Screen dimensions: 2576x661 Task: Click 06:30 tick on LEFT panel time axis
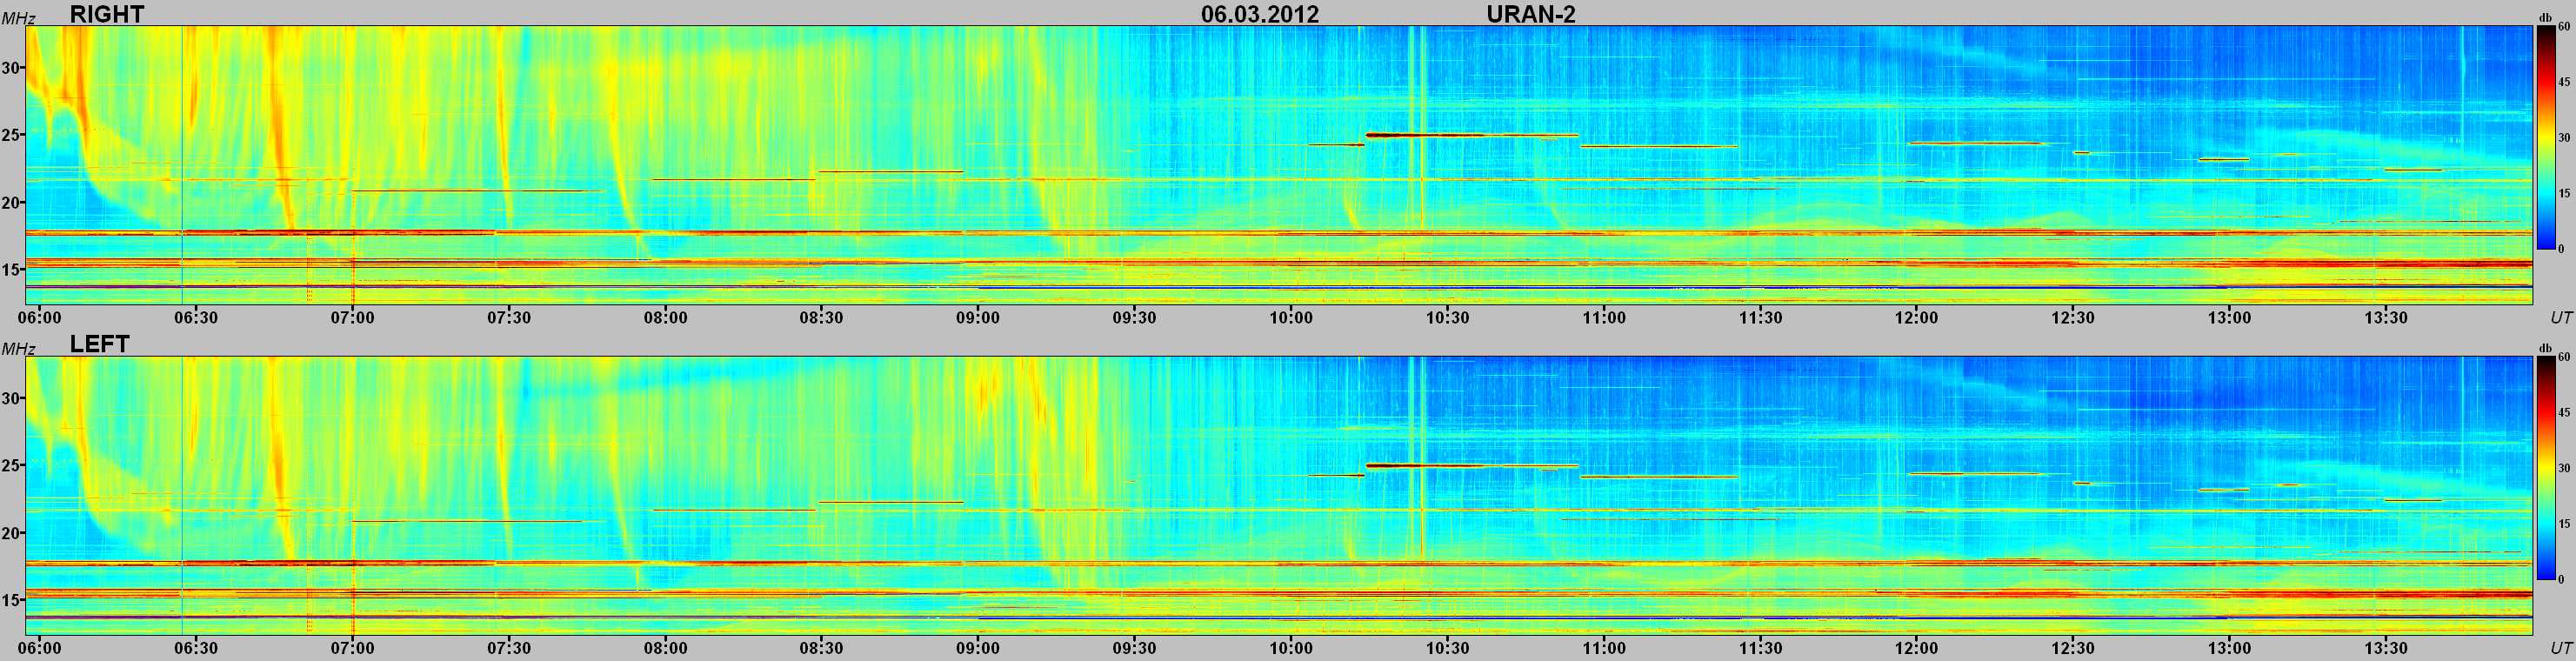pyautogui.click(x=195, y=647)
